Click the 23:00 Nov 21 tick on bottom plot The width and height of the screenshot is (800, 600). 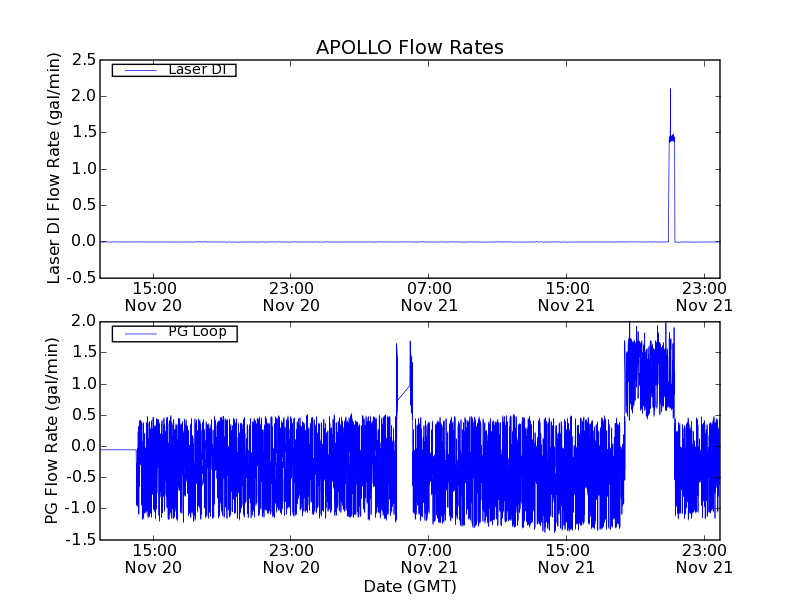point(705,558)
